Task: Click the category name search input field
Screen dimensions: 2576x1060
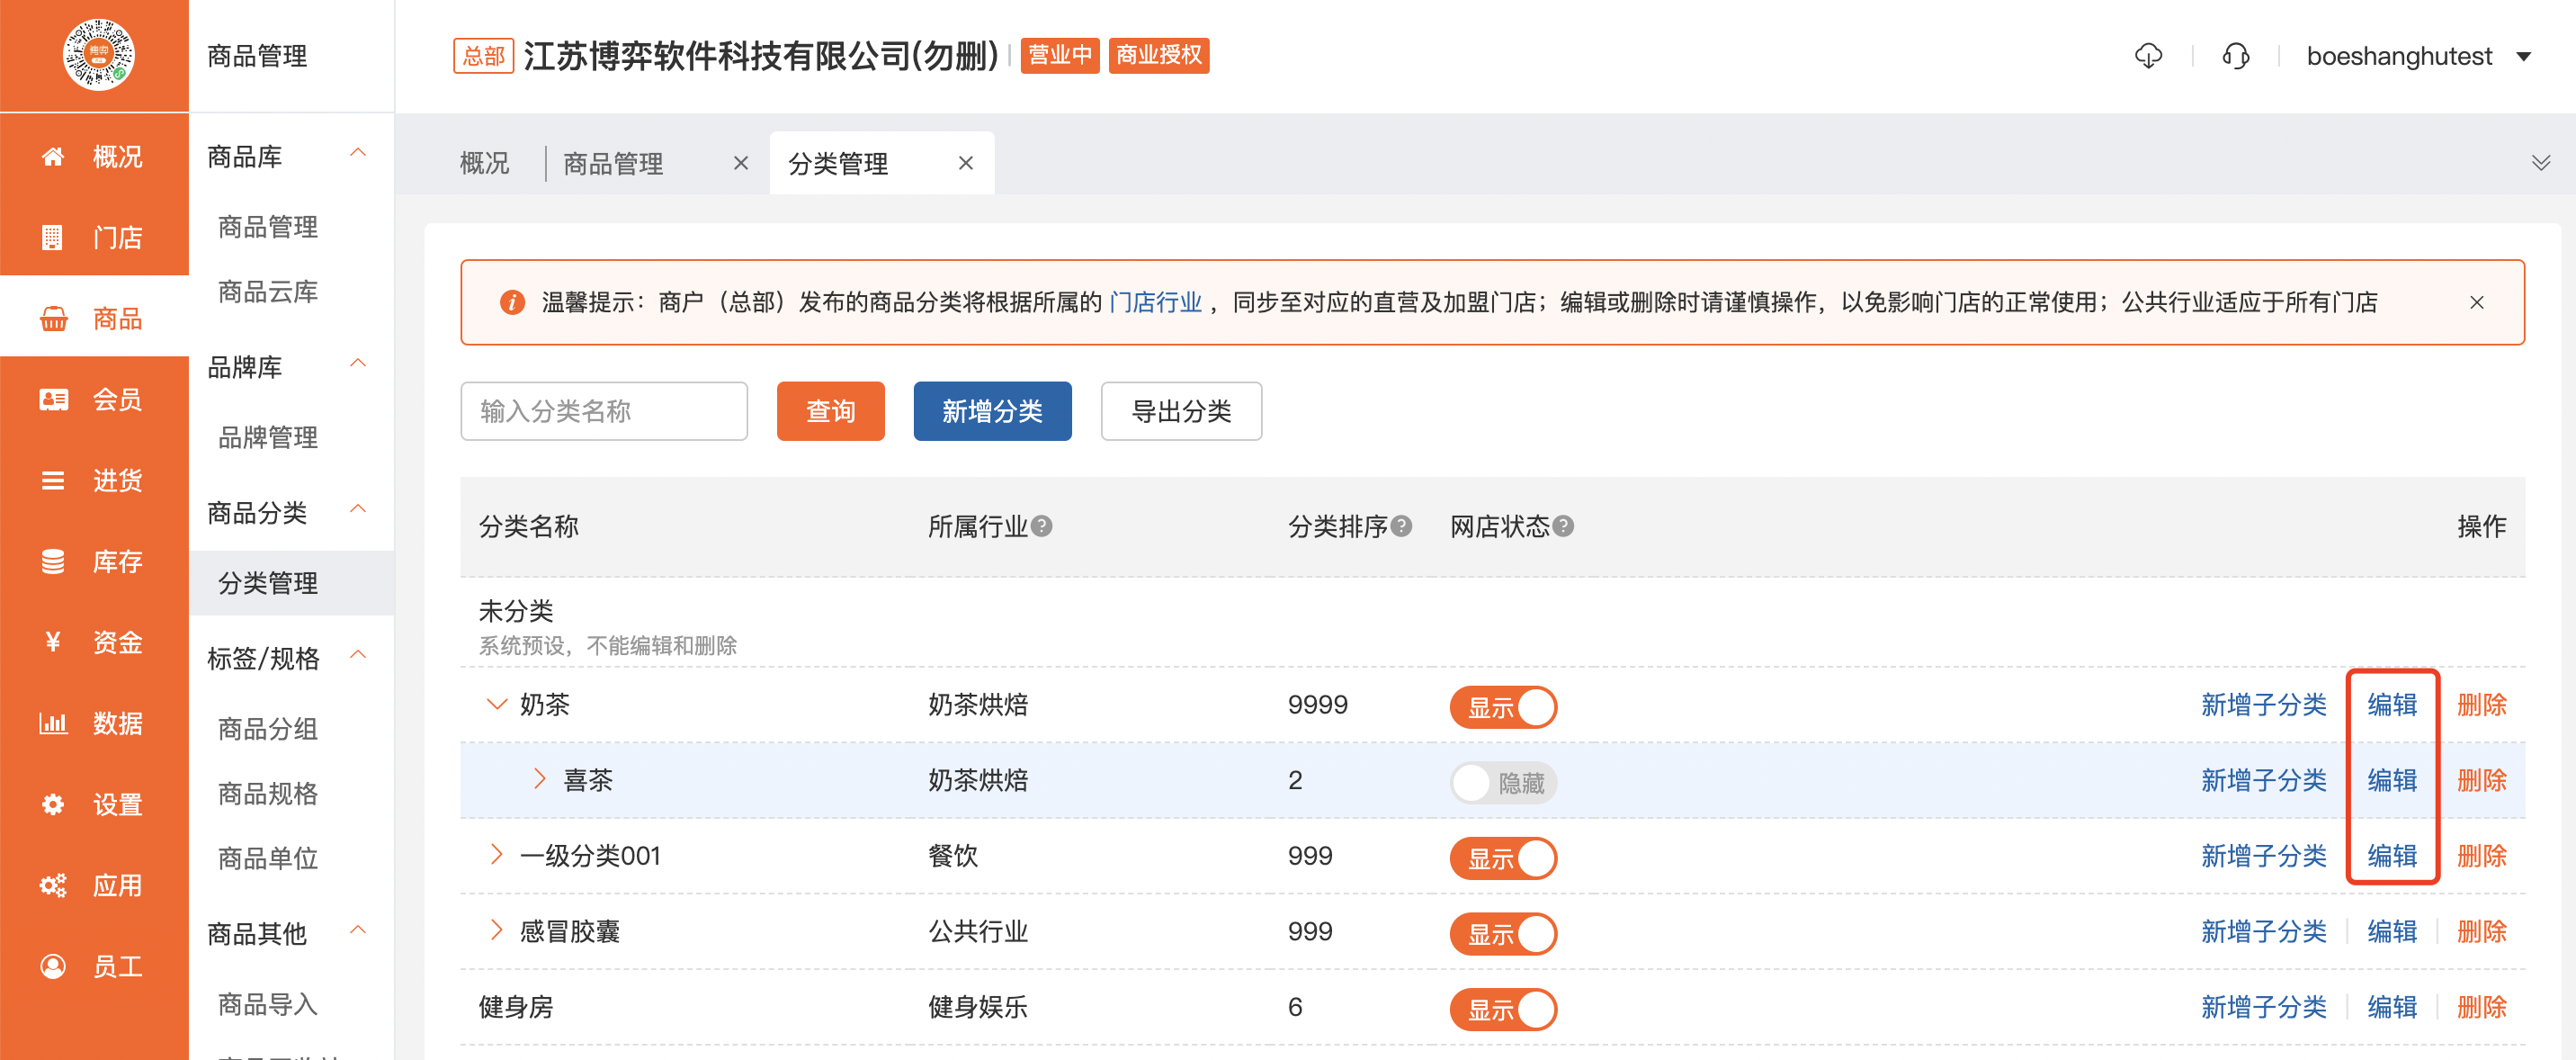Action: pyautogui.click(x=604, y=410)
